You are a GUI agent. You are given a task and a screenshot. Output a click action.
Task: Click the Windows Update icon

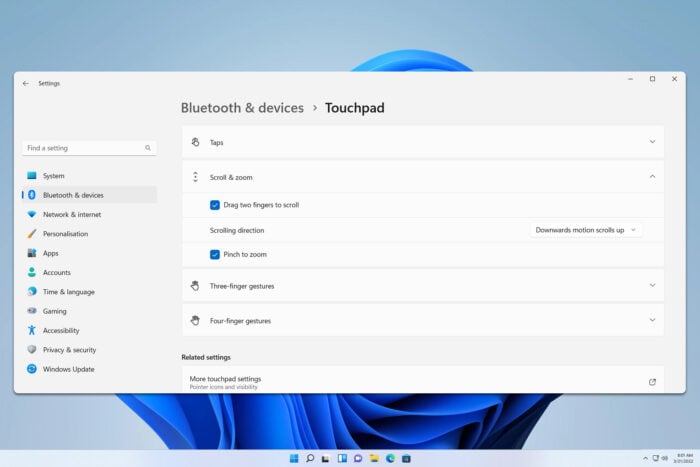[x=32, y=369]
